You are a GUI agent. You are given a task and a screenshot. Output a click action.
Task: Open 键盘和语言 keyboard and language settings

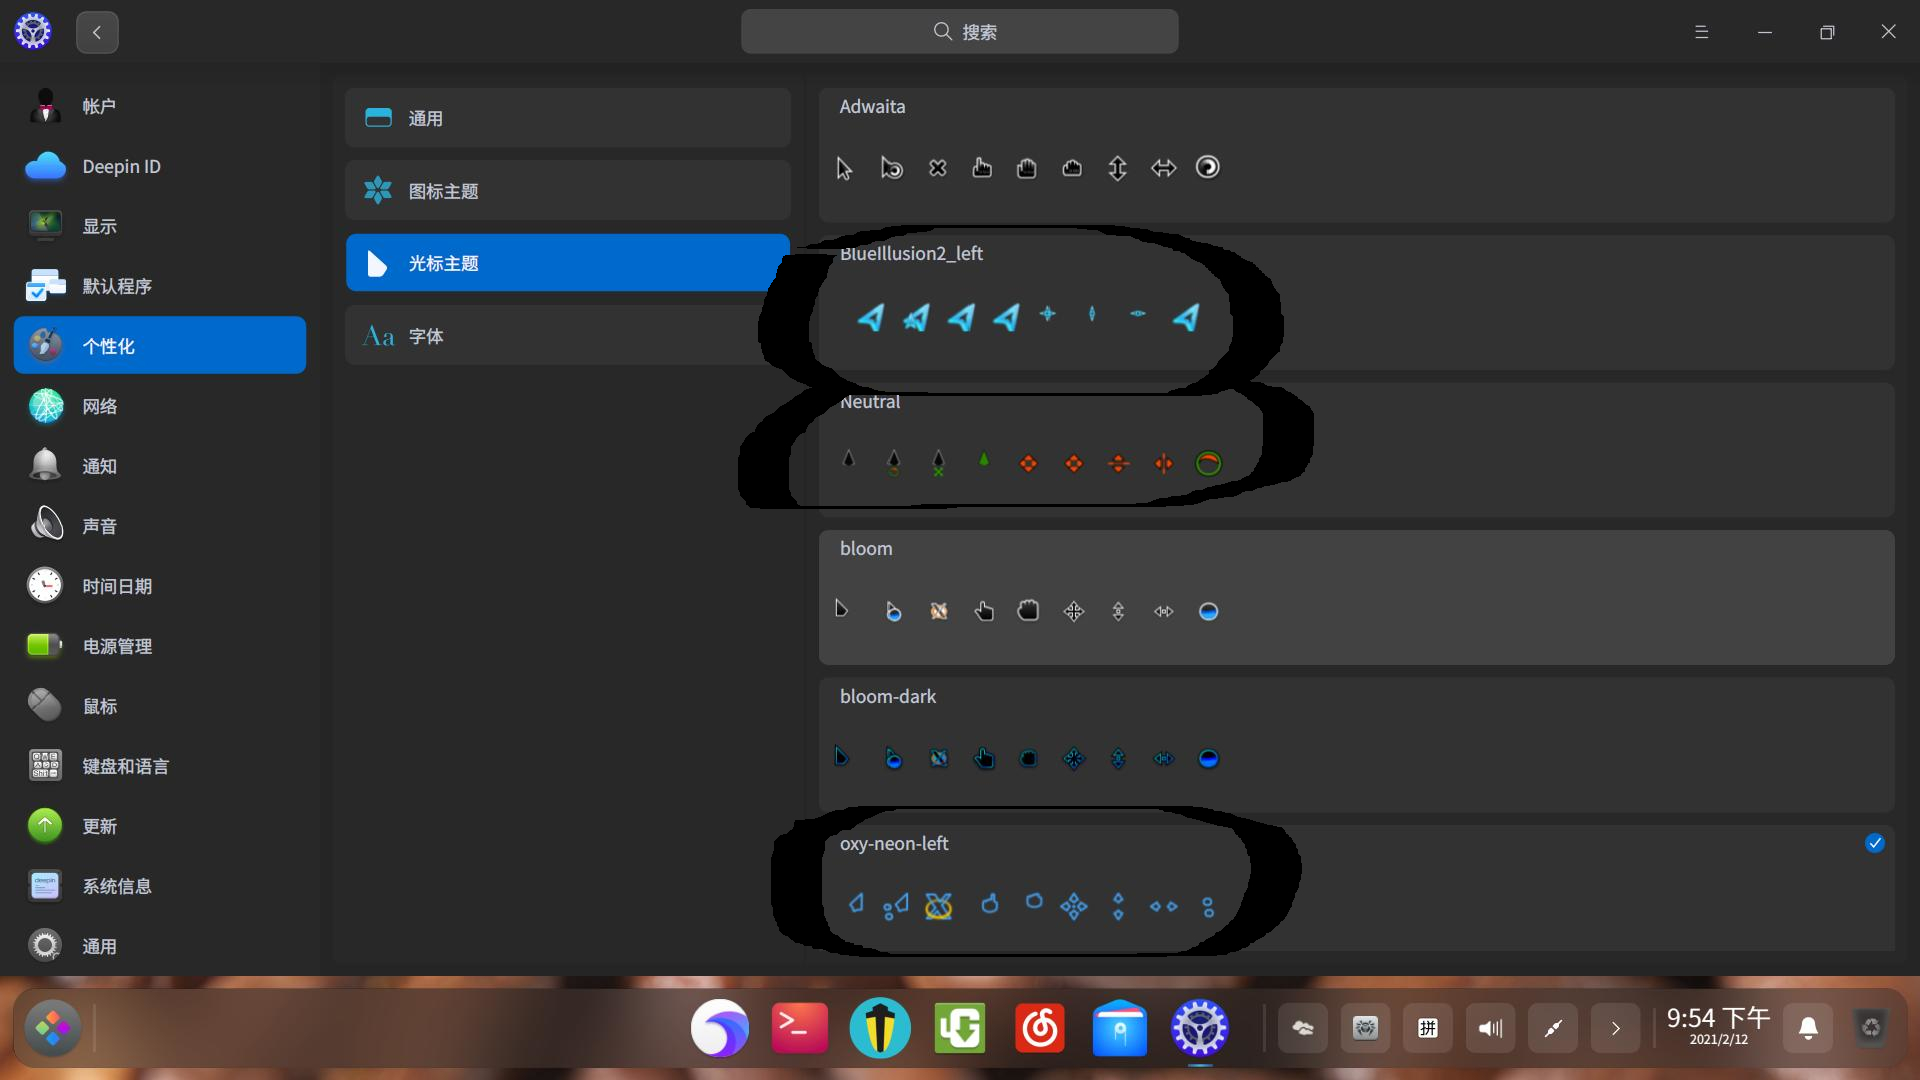(x=125, y=766)
